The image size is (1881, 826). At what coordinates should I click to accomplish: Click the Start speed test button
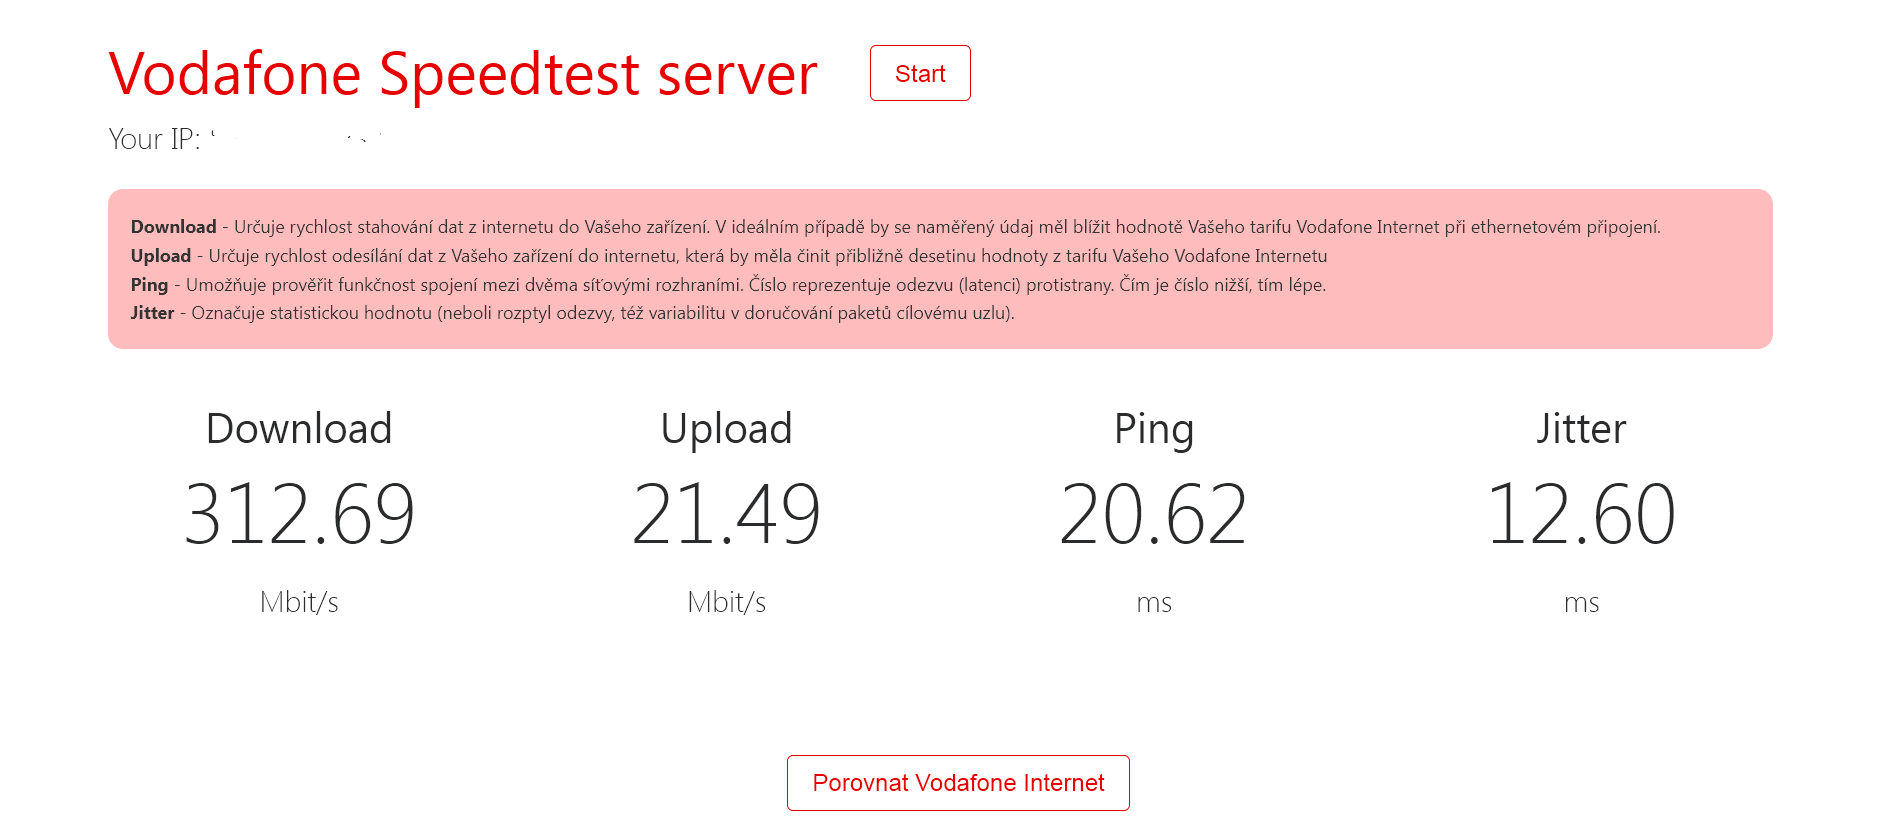(920, 73)
